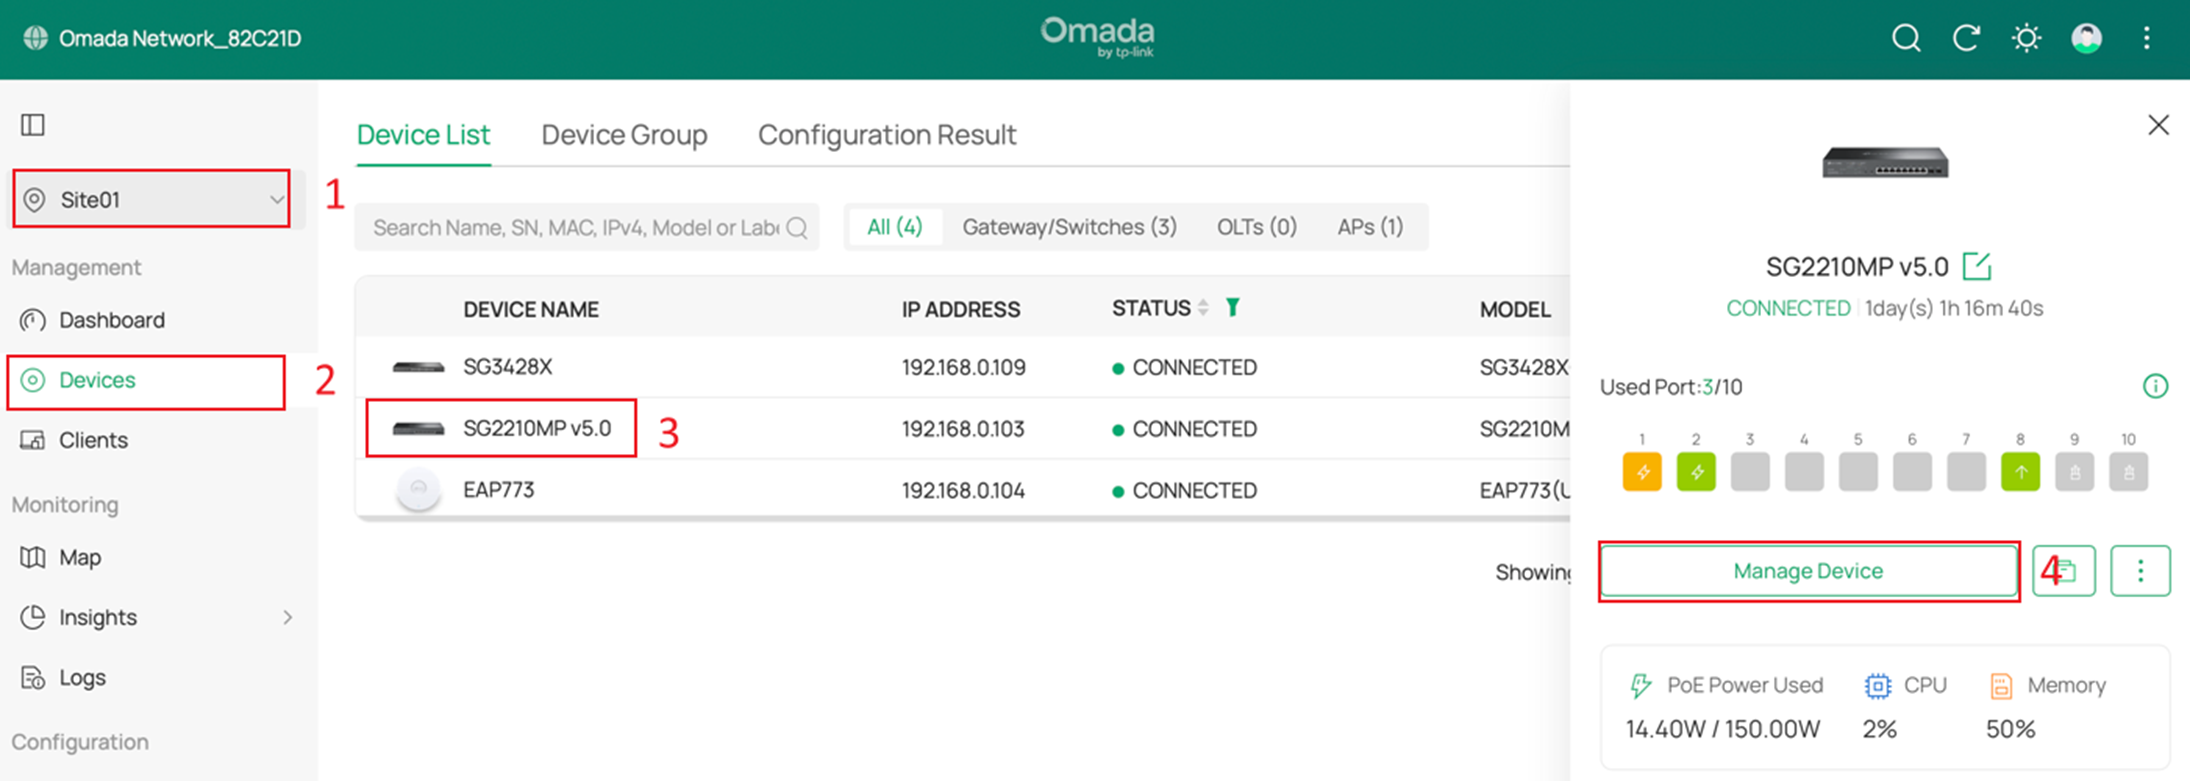
Task: Click the Omada by tp-link logo
Action: coord(1097,37)
